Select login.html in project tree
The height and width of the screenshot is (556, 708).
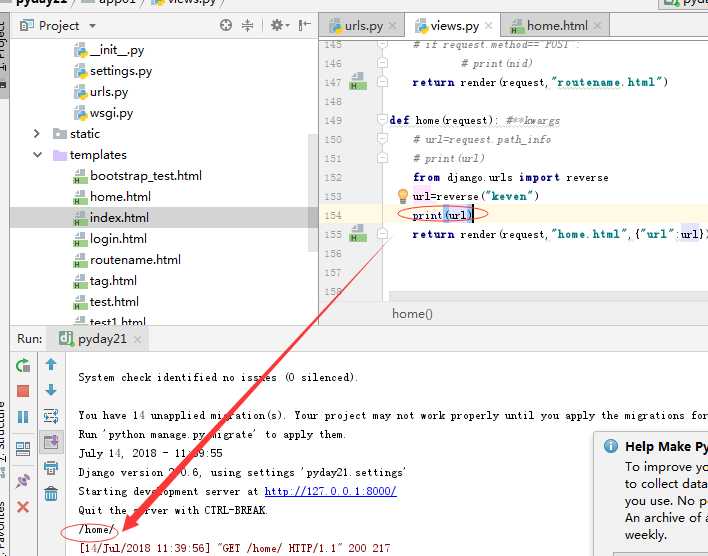coord(110,238)
